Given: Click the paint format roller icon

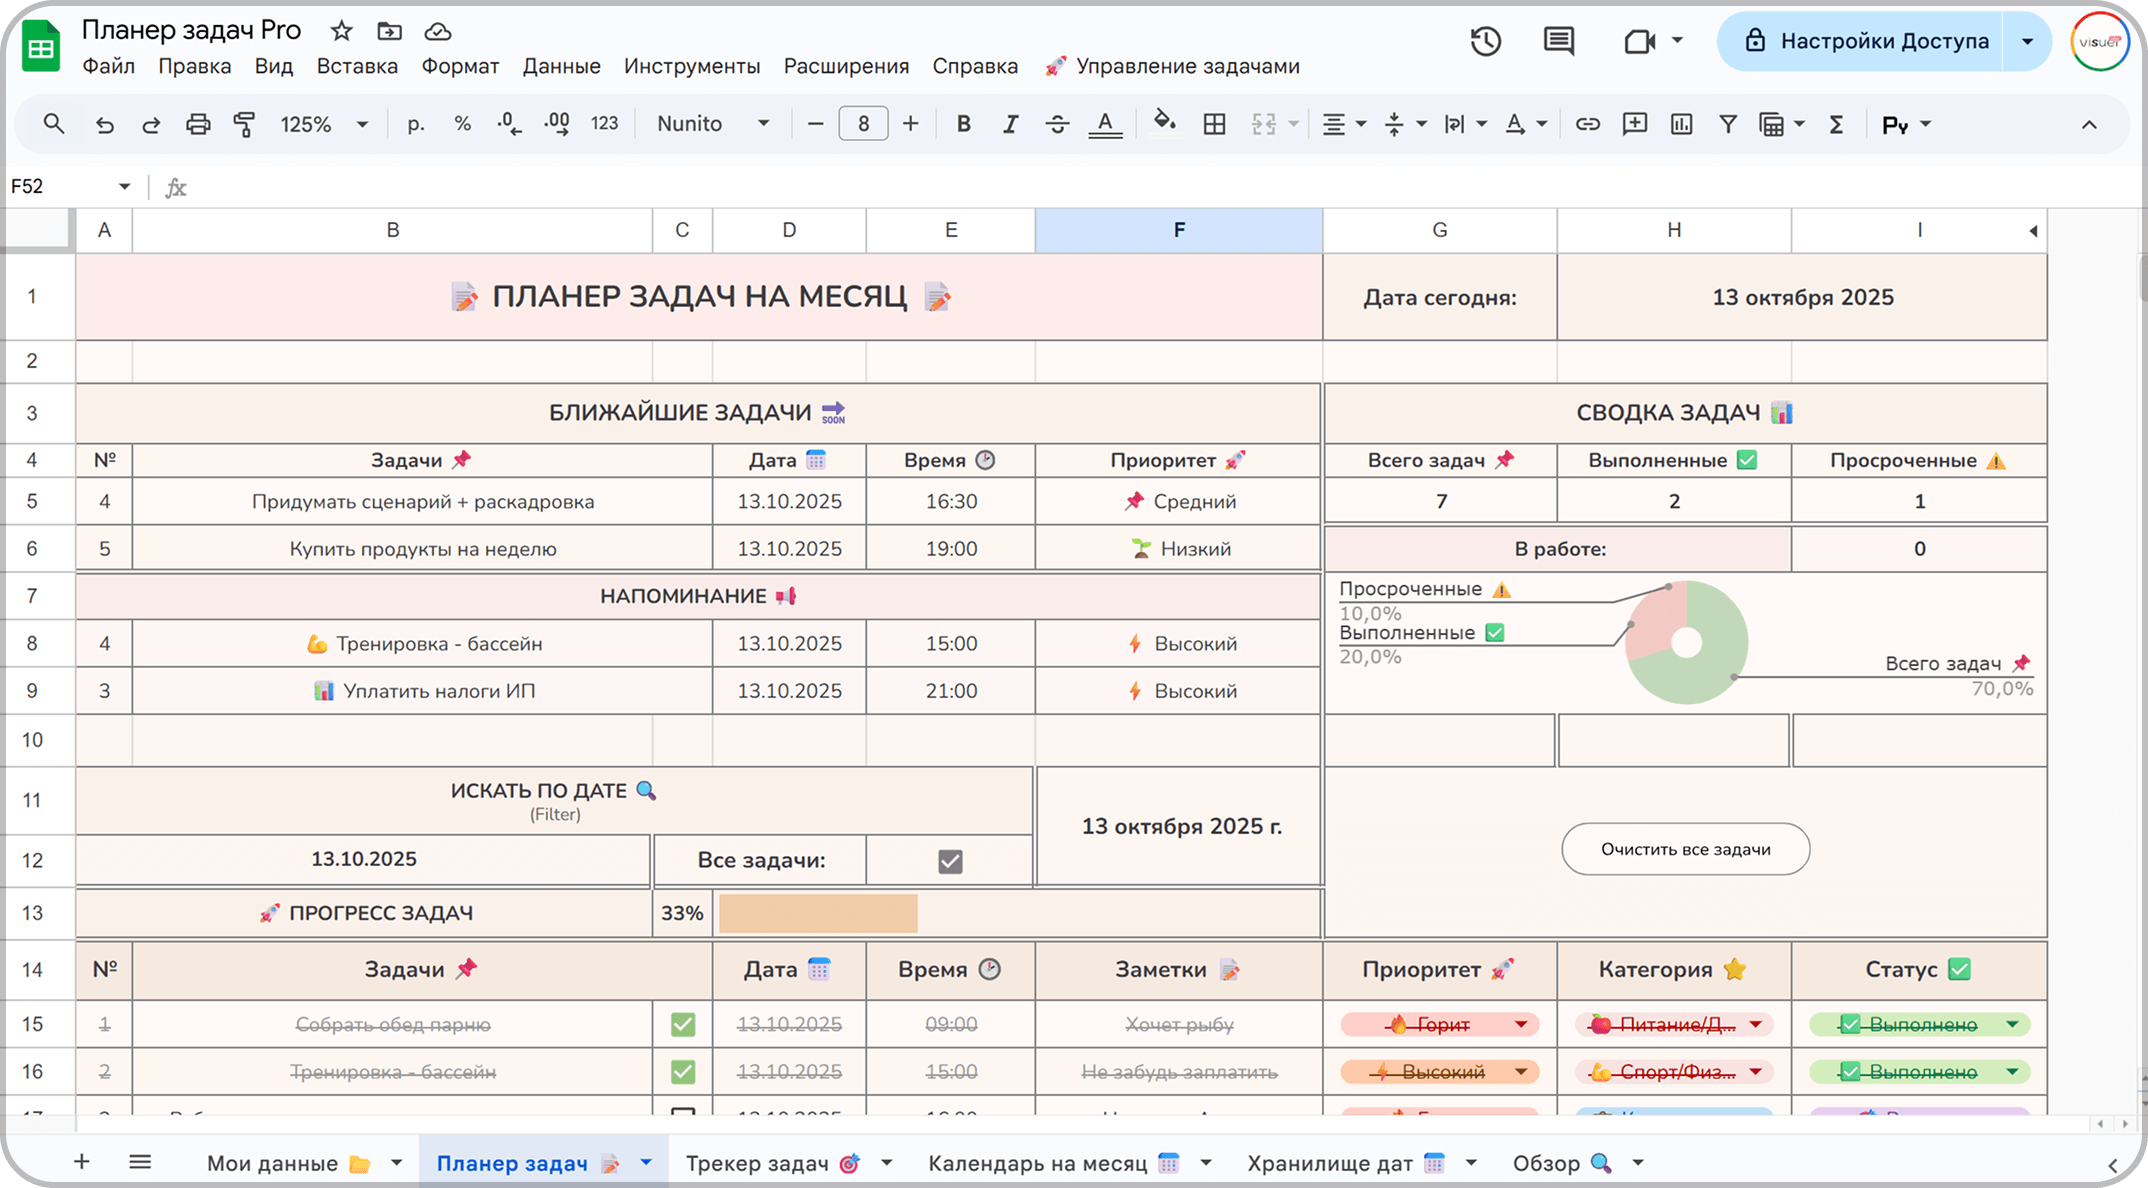Looking at the screenshot, I should coord(244,124).
